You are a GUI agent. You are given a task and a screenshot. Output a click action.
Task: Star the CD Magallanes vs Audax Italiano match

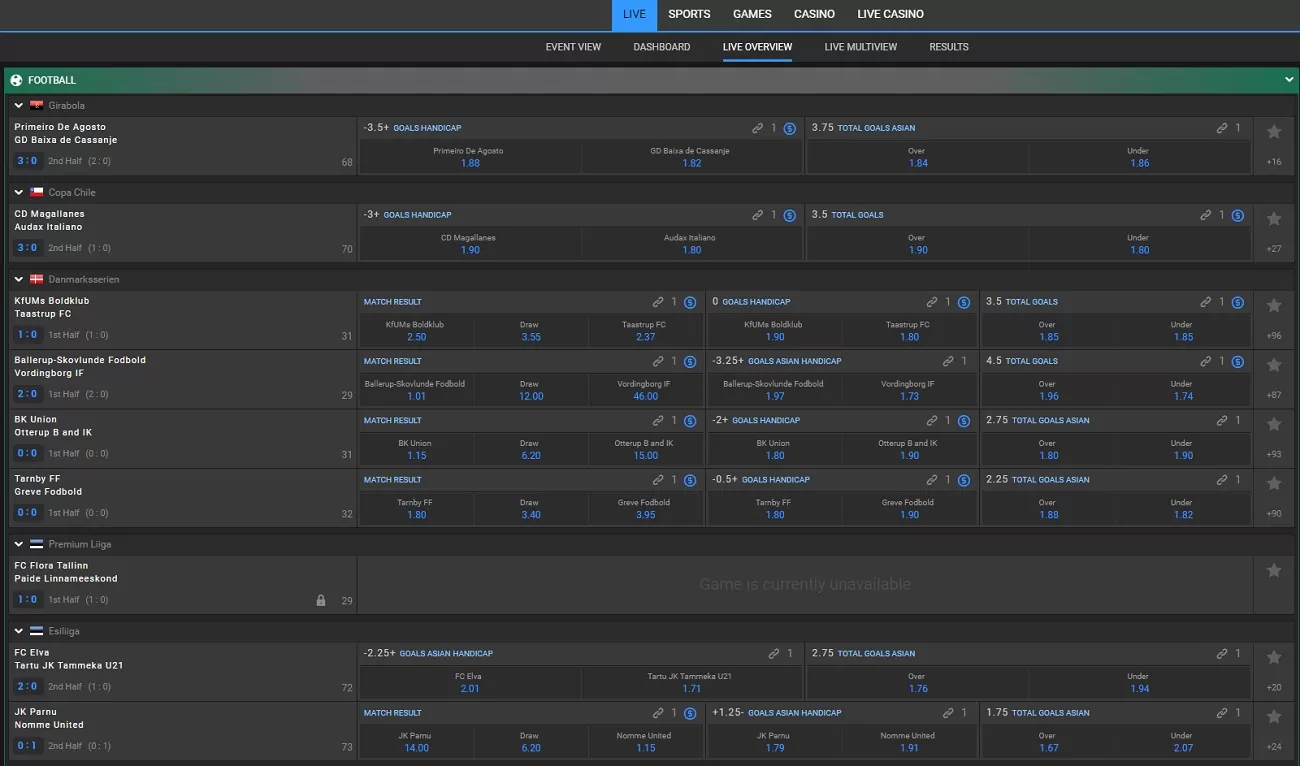pyautogui.click(x=1273, y=218)
